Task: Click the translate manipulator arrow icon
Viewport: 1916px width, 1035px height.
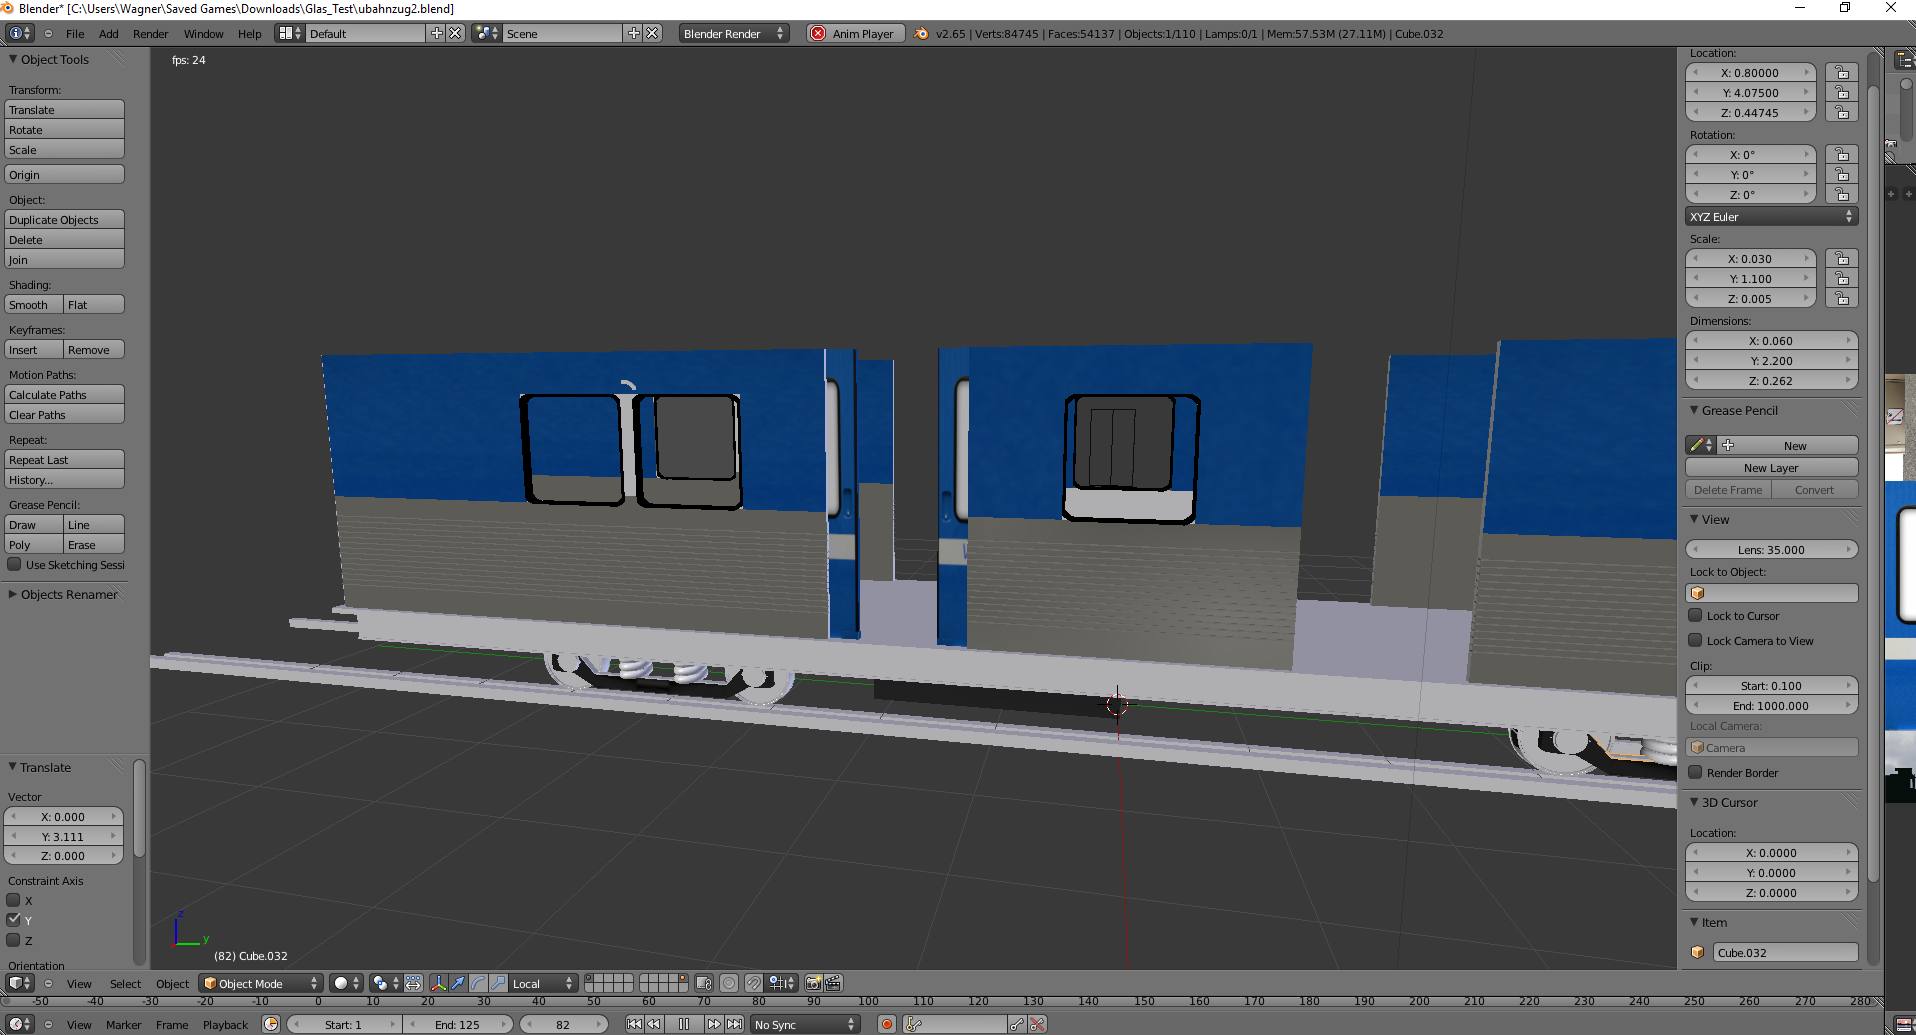Action: [458, 983]
